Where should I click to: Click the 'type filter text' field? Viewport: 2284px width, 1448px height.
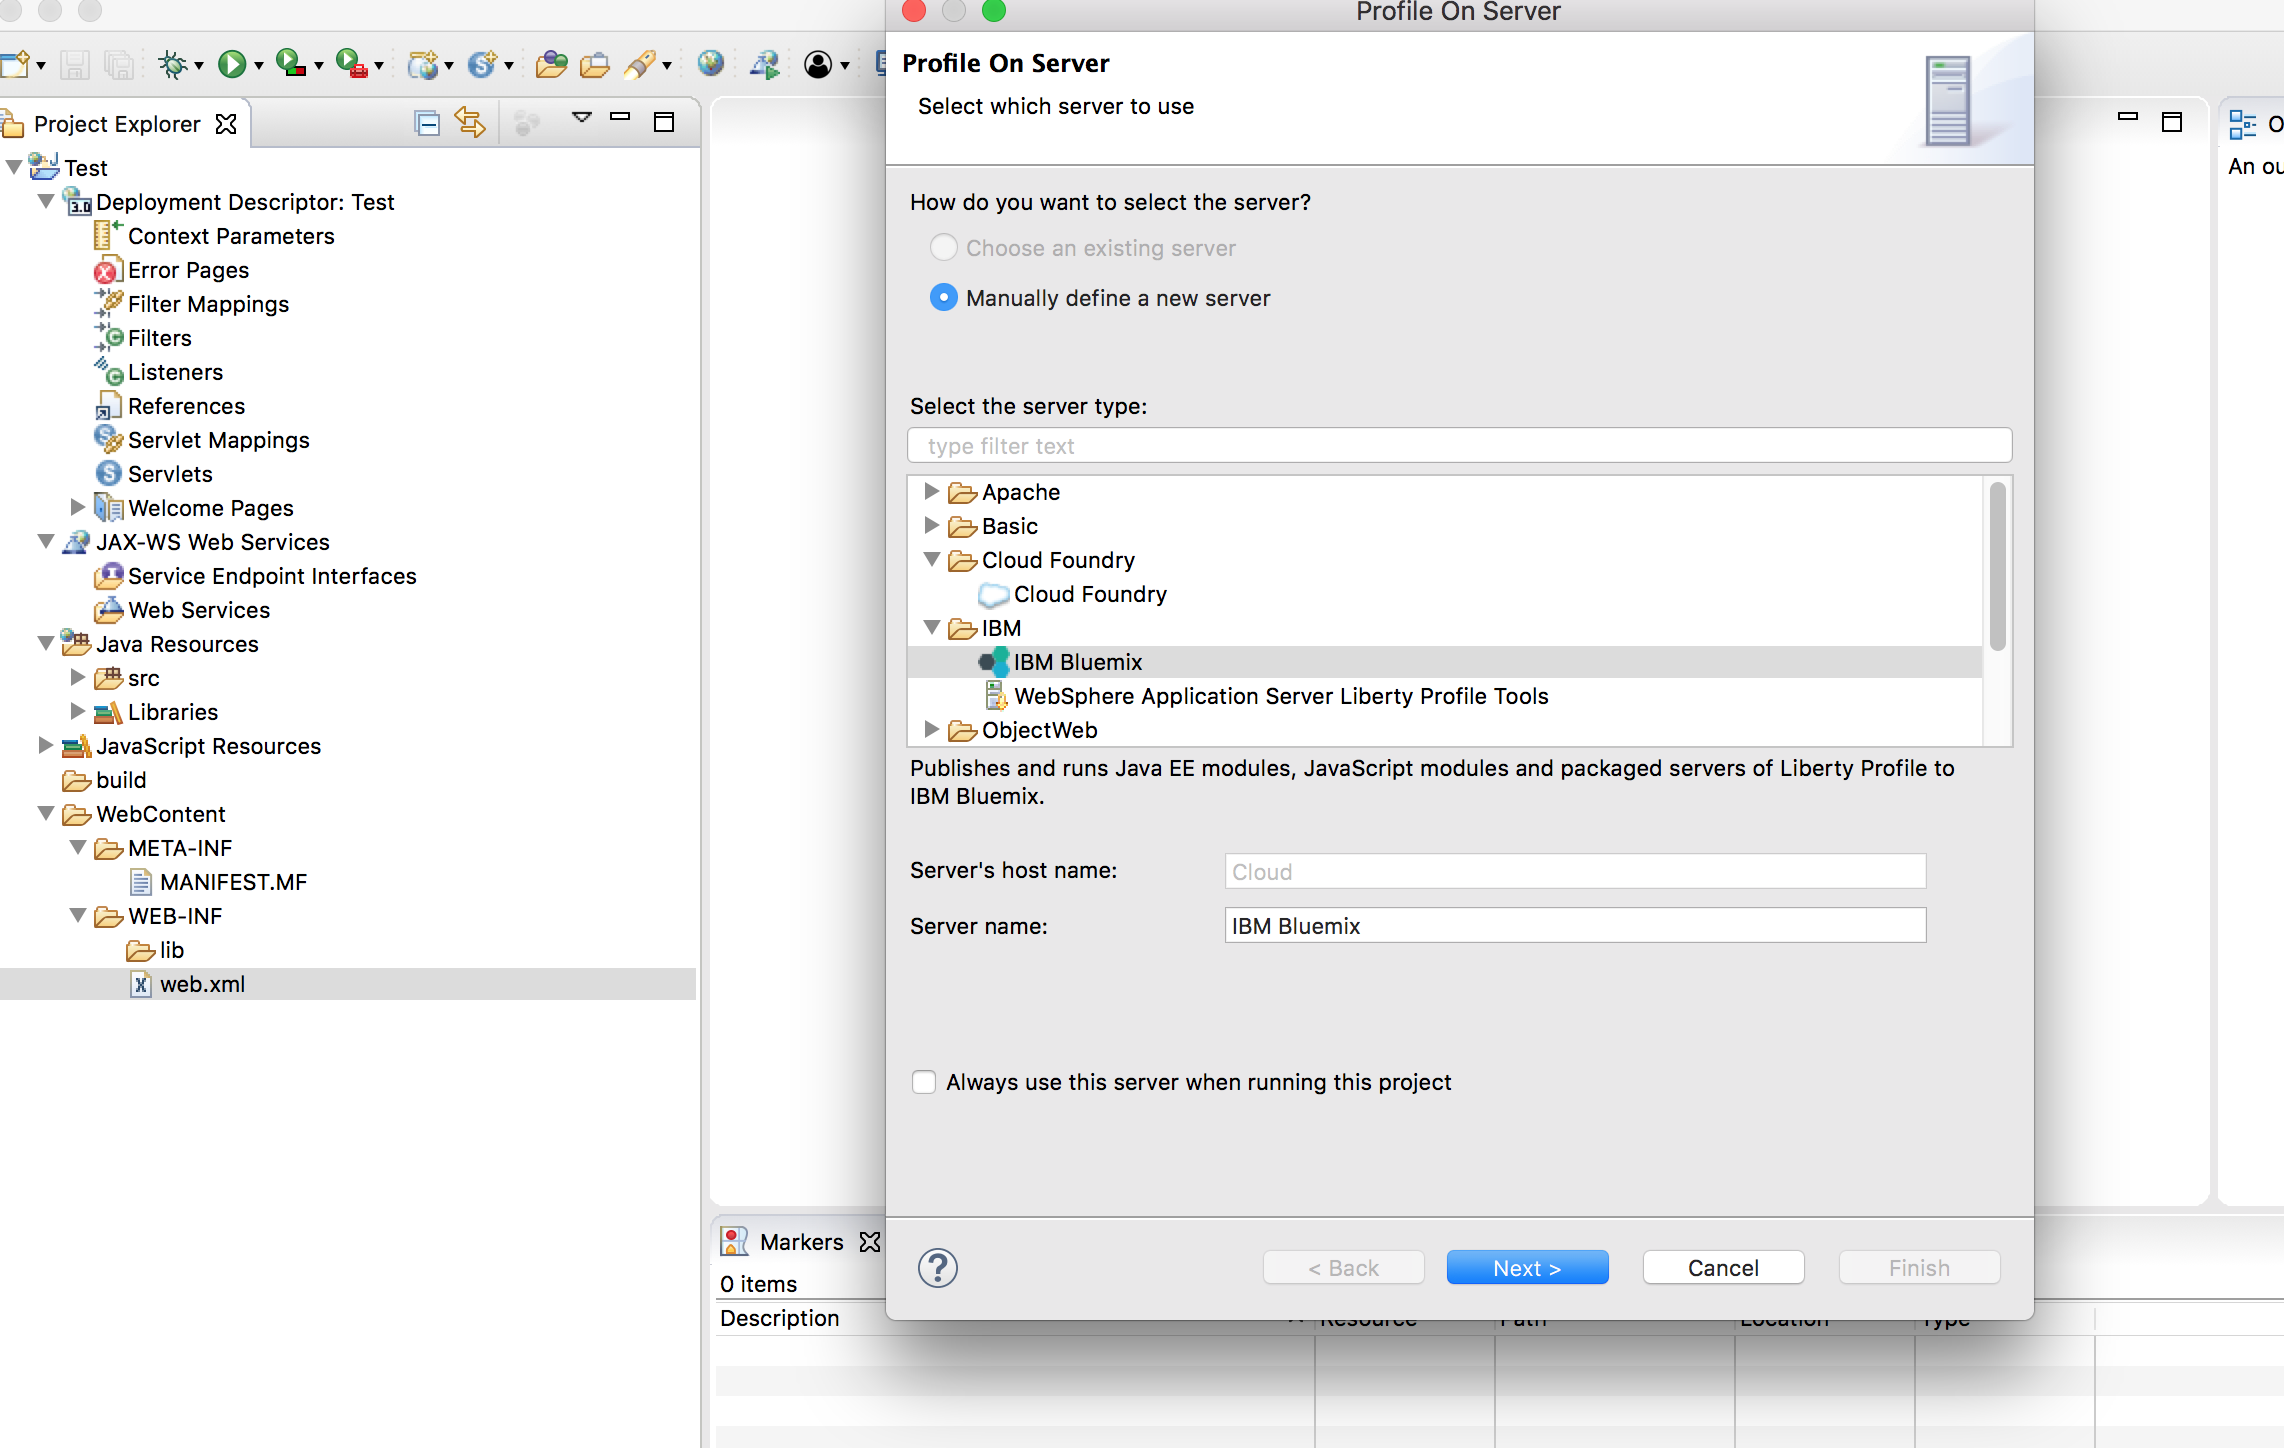pos(1459,446)
